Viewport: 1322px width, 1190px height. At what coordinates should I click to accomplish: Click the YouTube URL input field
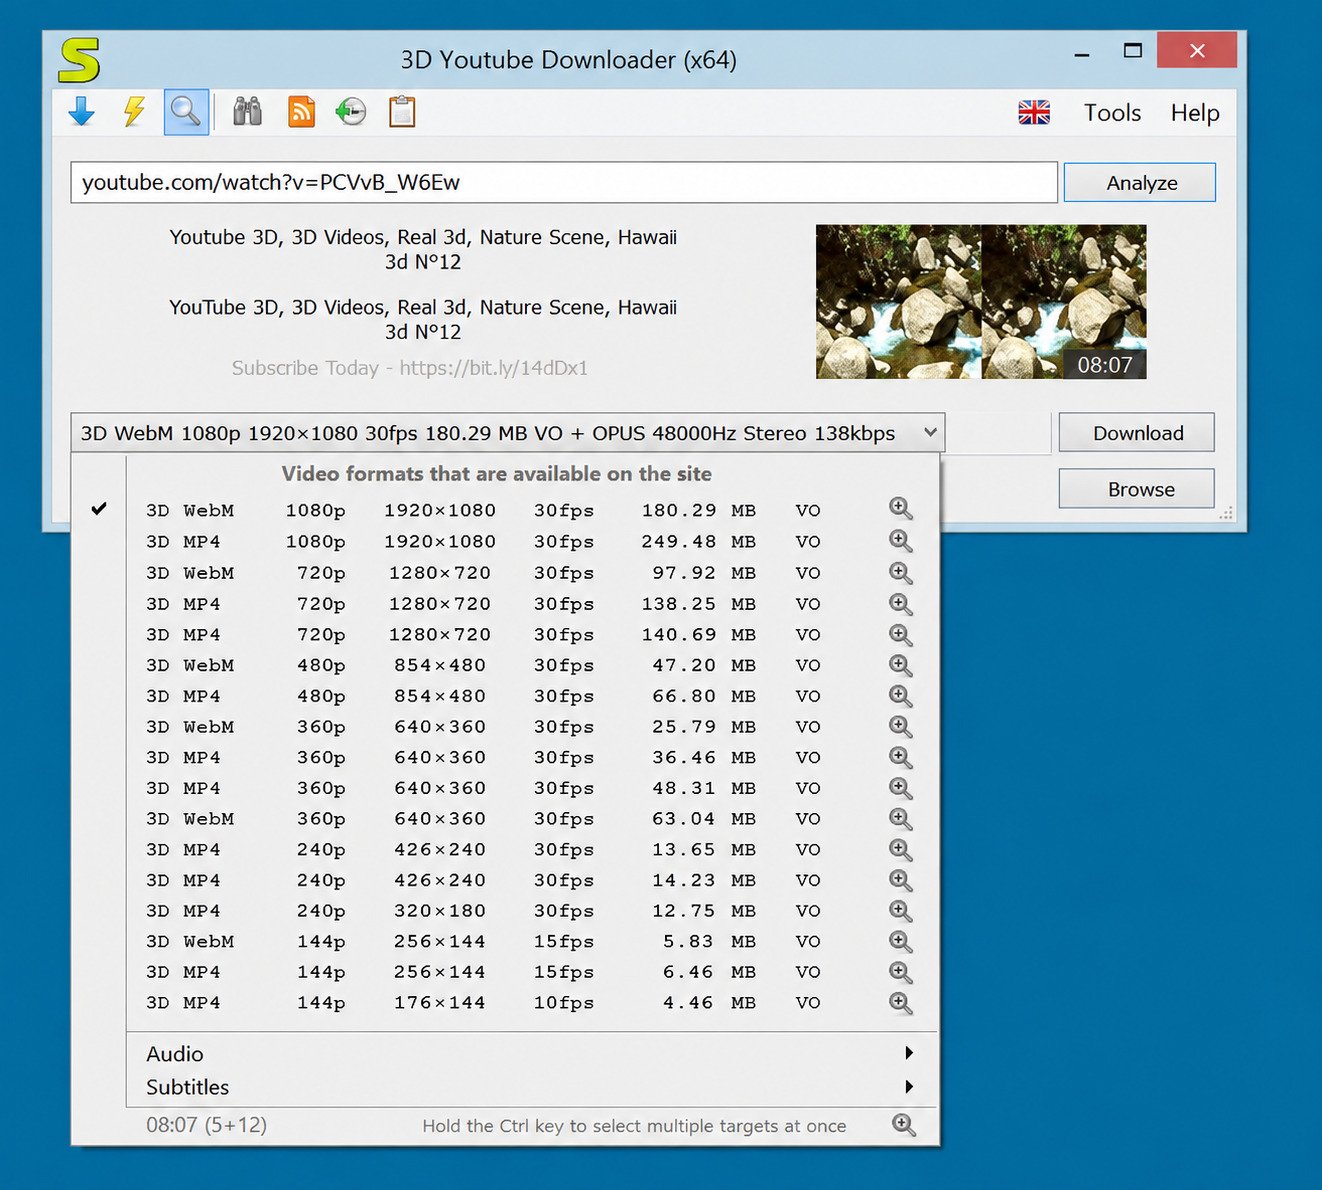tap(564, 182)
